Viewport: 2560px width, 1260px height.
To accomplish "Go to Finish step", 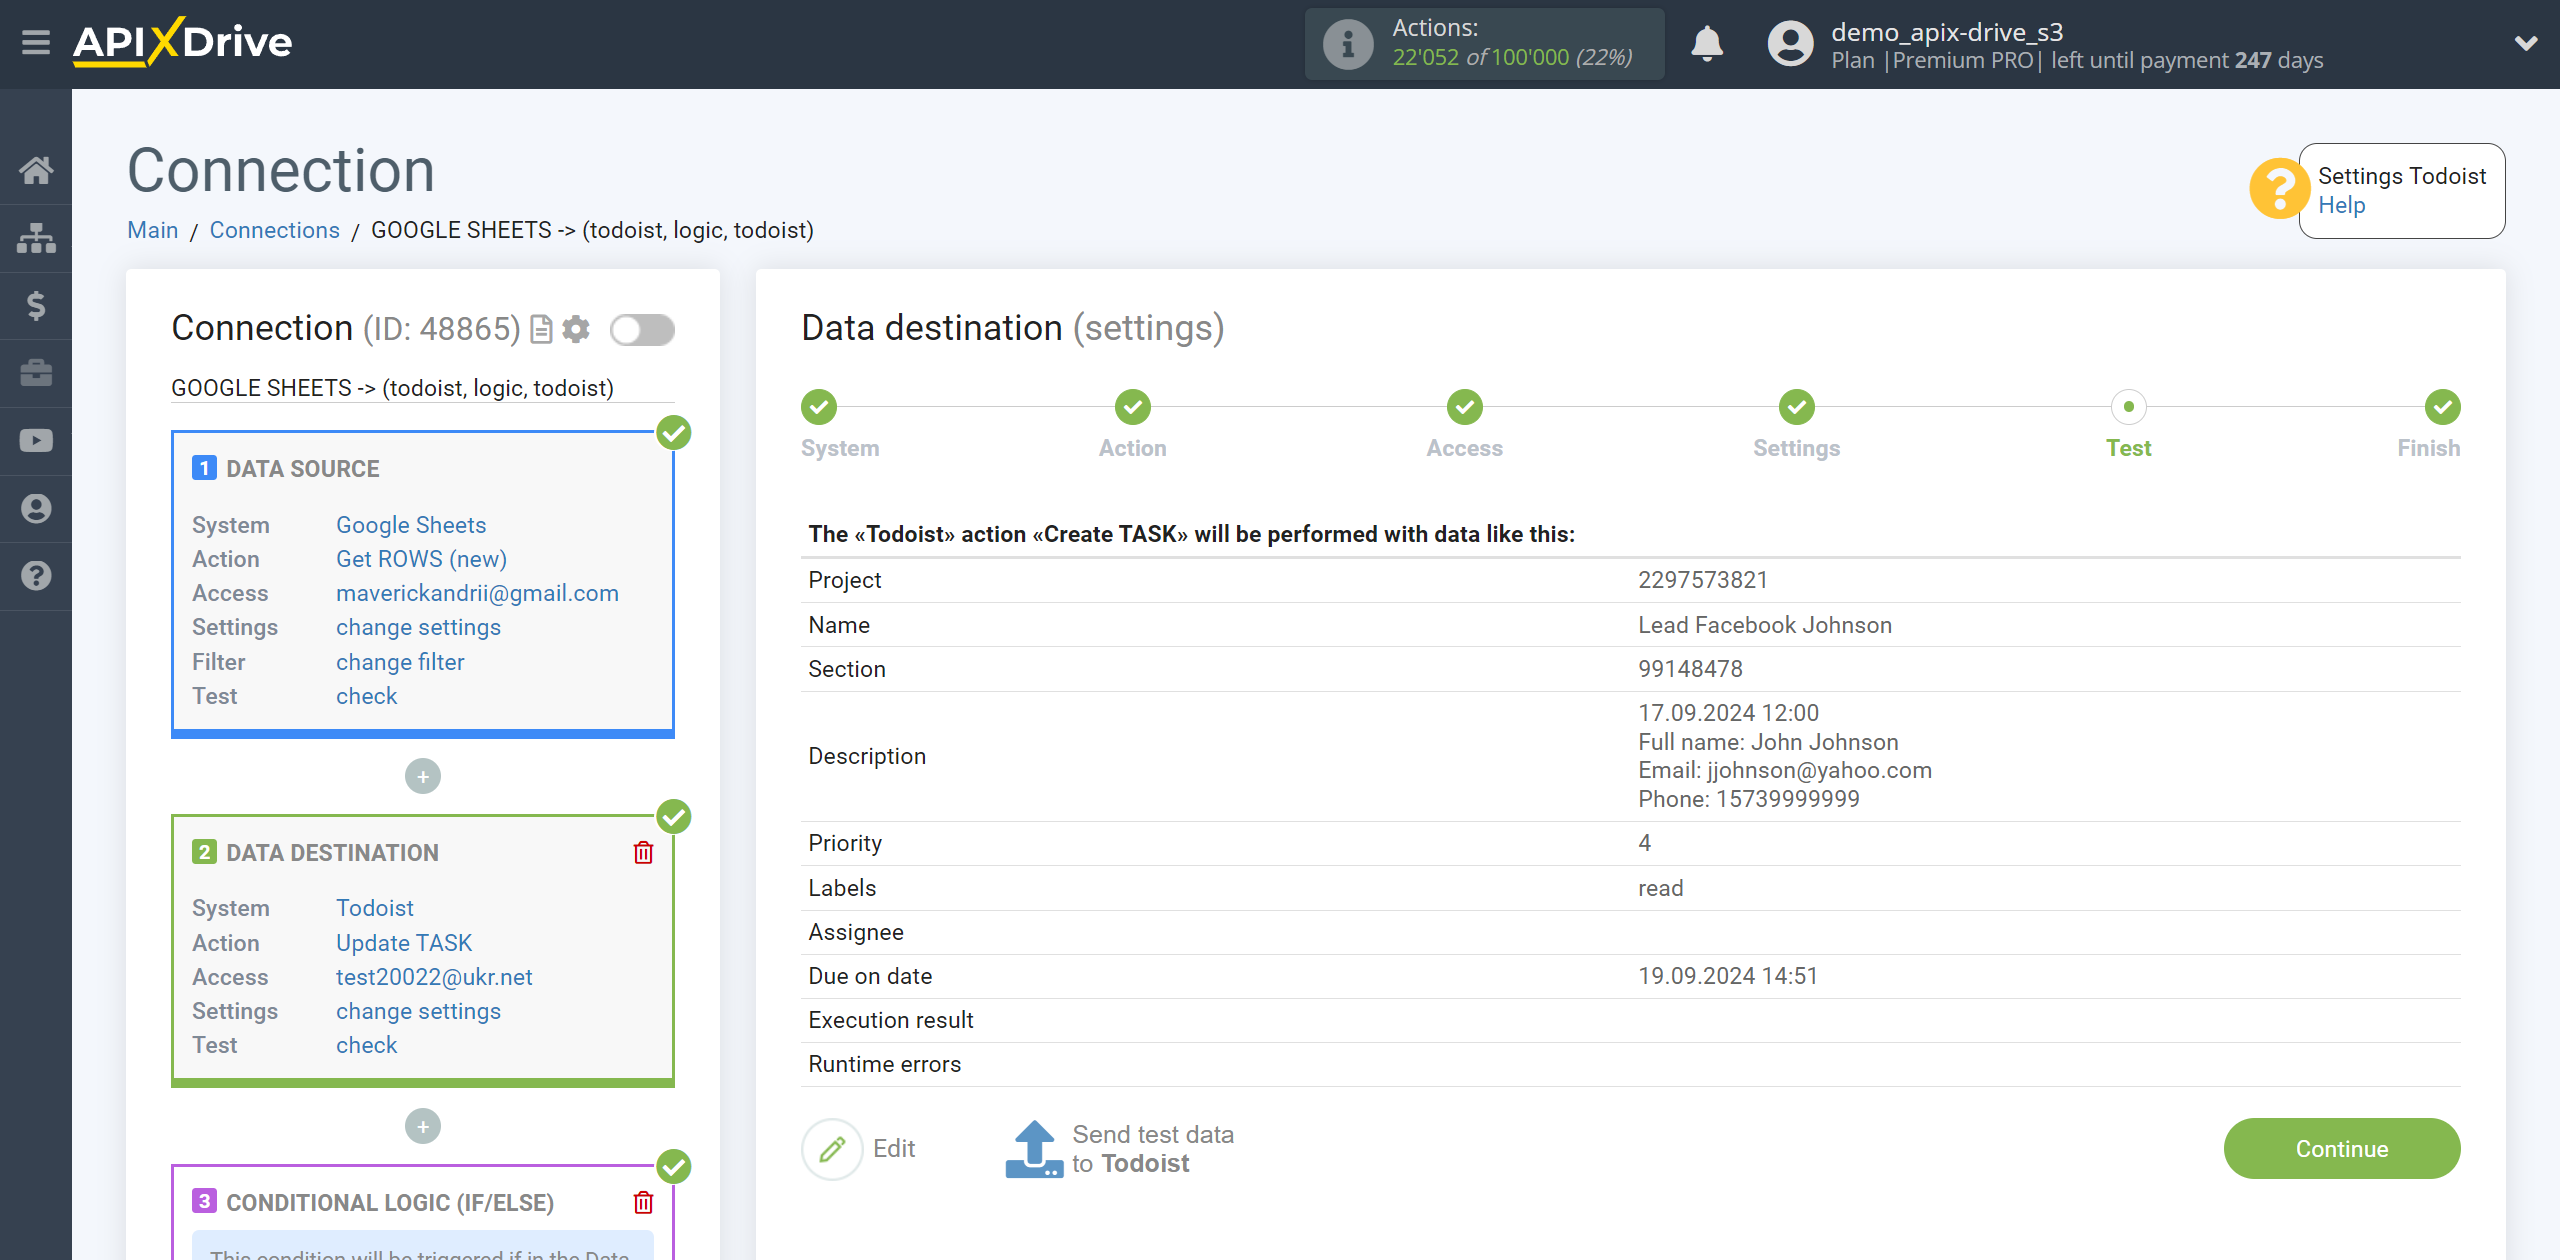I will coord(2443,407).
